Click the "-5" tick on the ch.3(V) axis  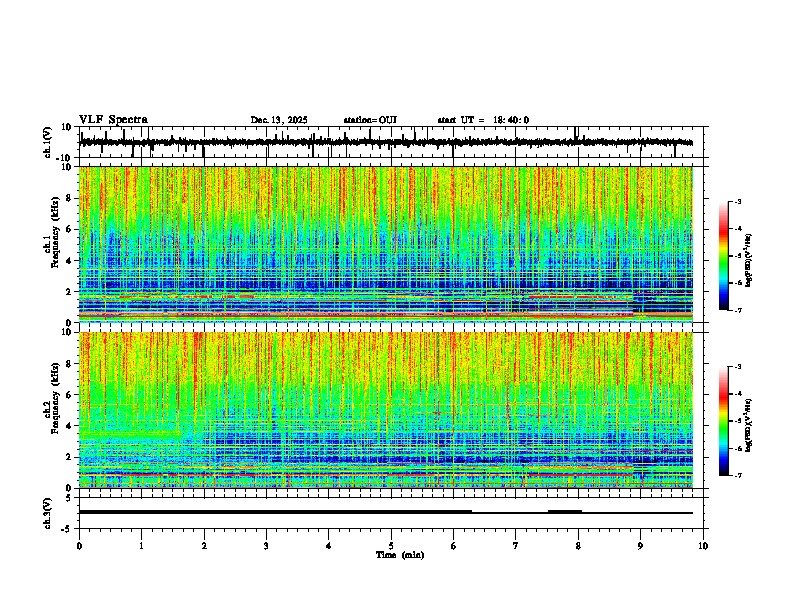(x=67, y=529)
